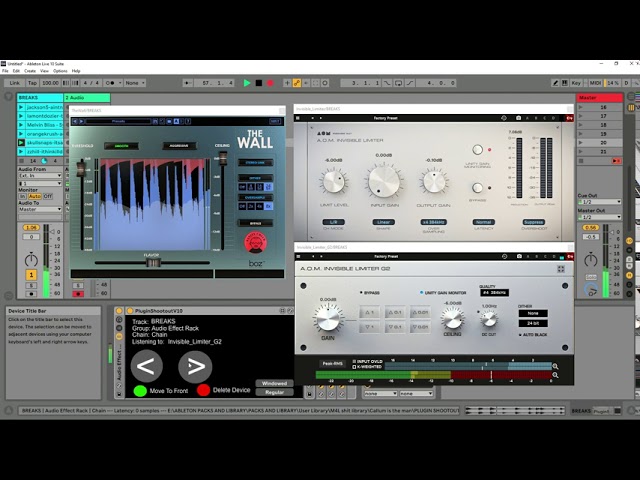Toggle Stereo Link in The Wall
This screenshot has height=480, width=640.
(x=256, y=162)
